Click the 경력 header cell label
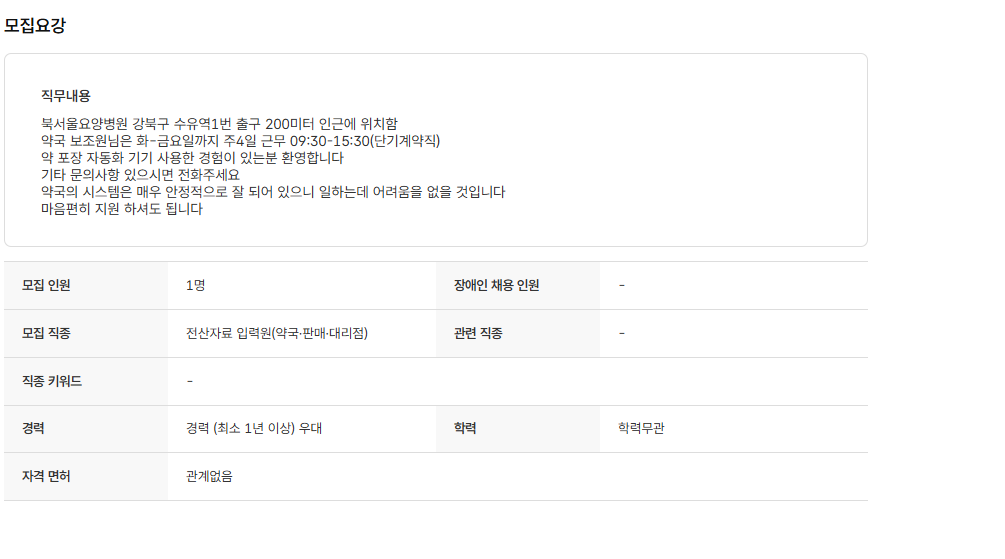 click(x=34, y=428)
